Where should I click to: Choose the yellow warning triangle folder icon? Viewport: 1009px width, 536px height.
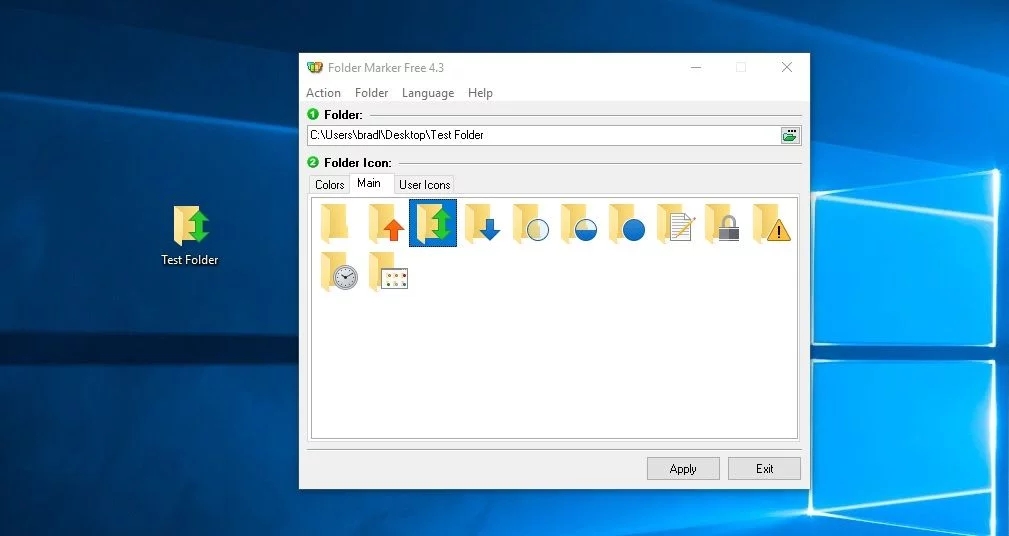click(x=771, y=223)
